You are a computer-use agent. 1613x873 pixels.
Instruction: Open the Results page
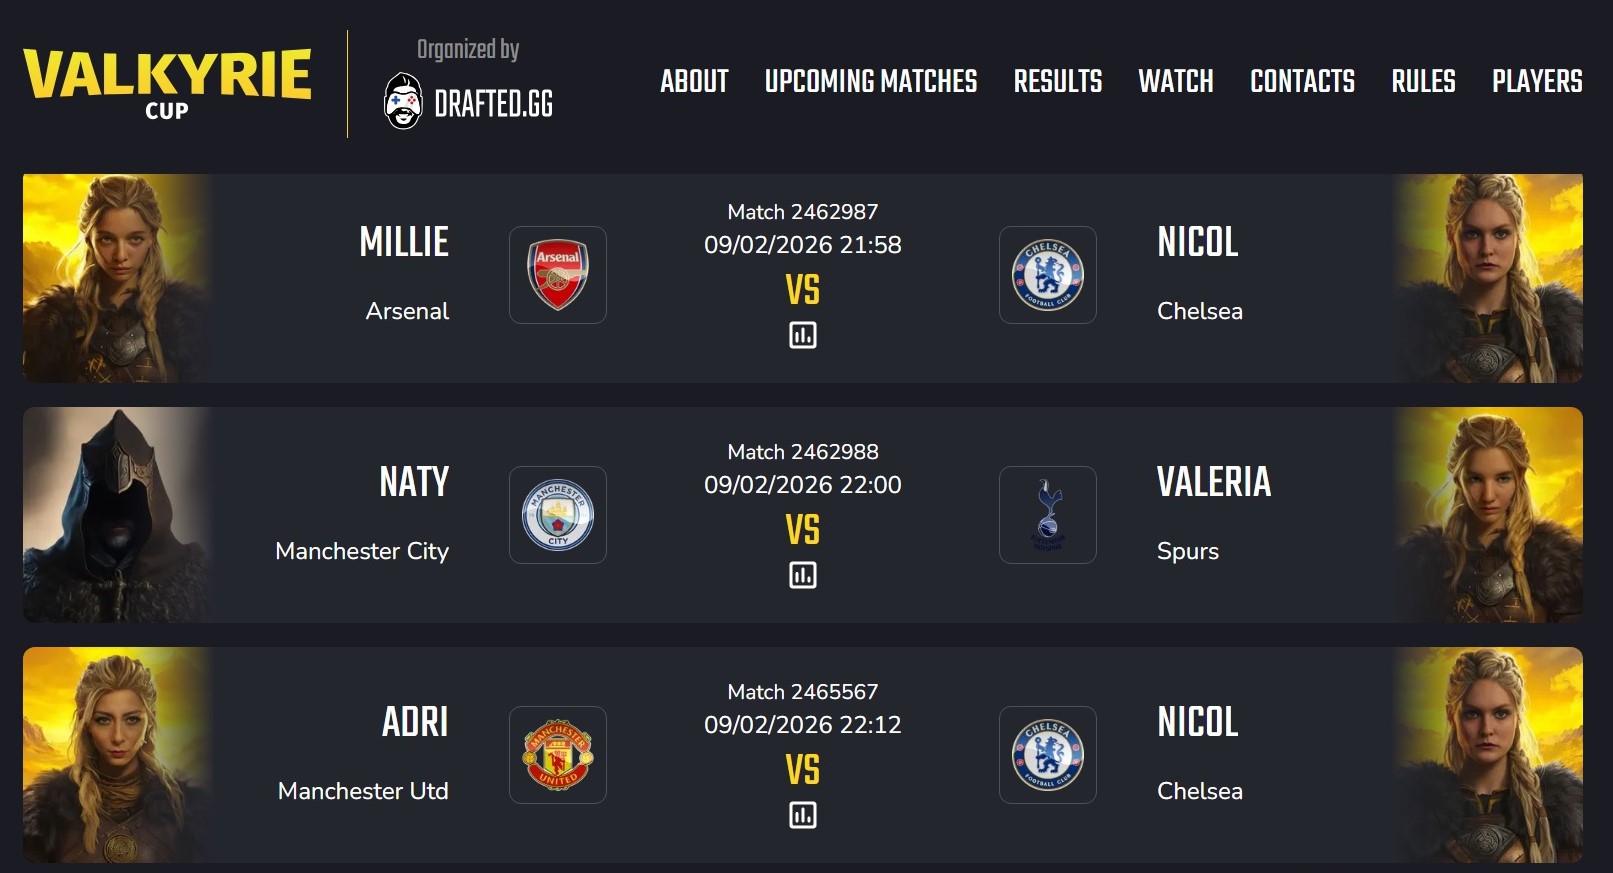1058,82
